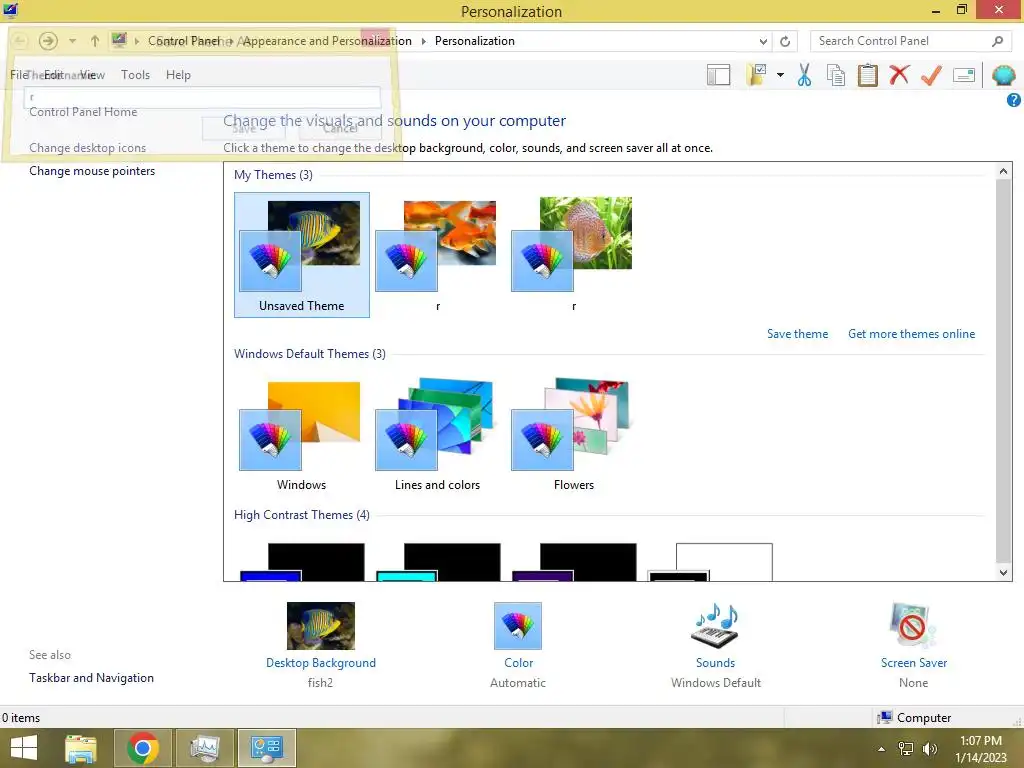Open Change mouse pointers link

click(x=92, y=171)
